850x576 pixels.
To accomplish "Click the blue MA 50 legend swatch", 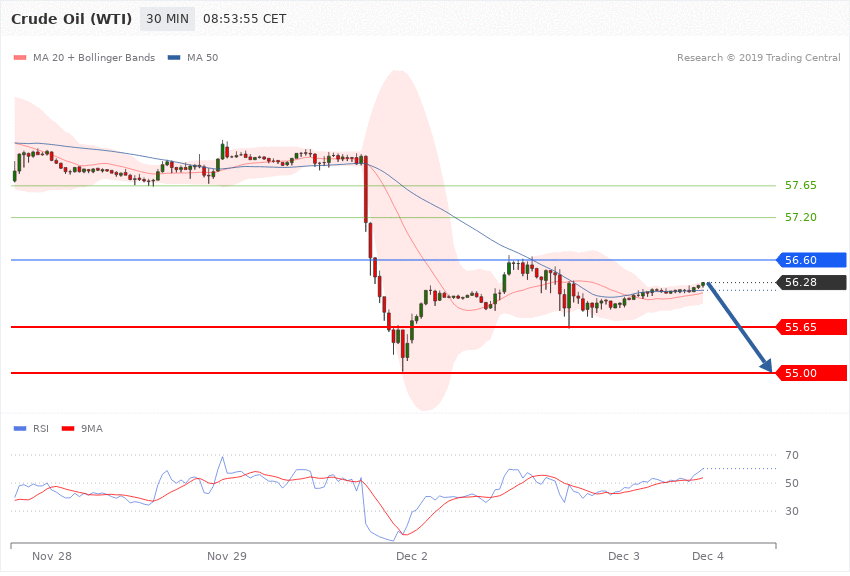I will click(174, 57).
